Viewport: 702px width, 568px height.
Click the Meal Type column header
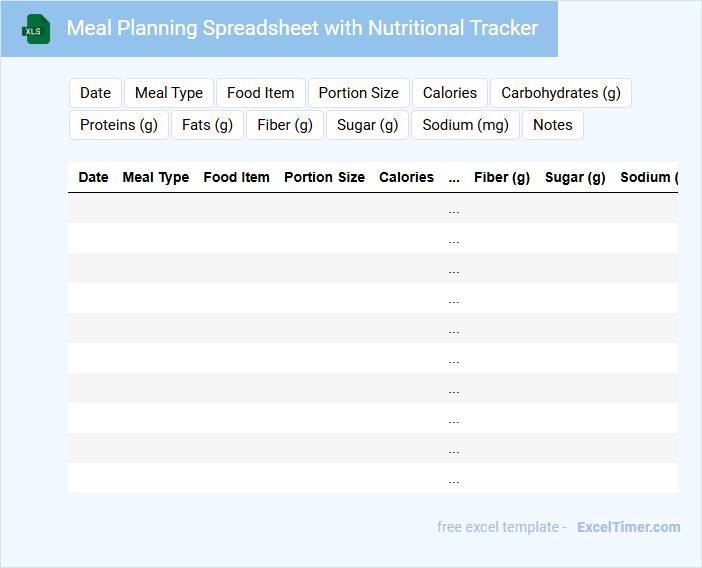click(156, 177)
